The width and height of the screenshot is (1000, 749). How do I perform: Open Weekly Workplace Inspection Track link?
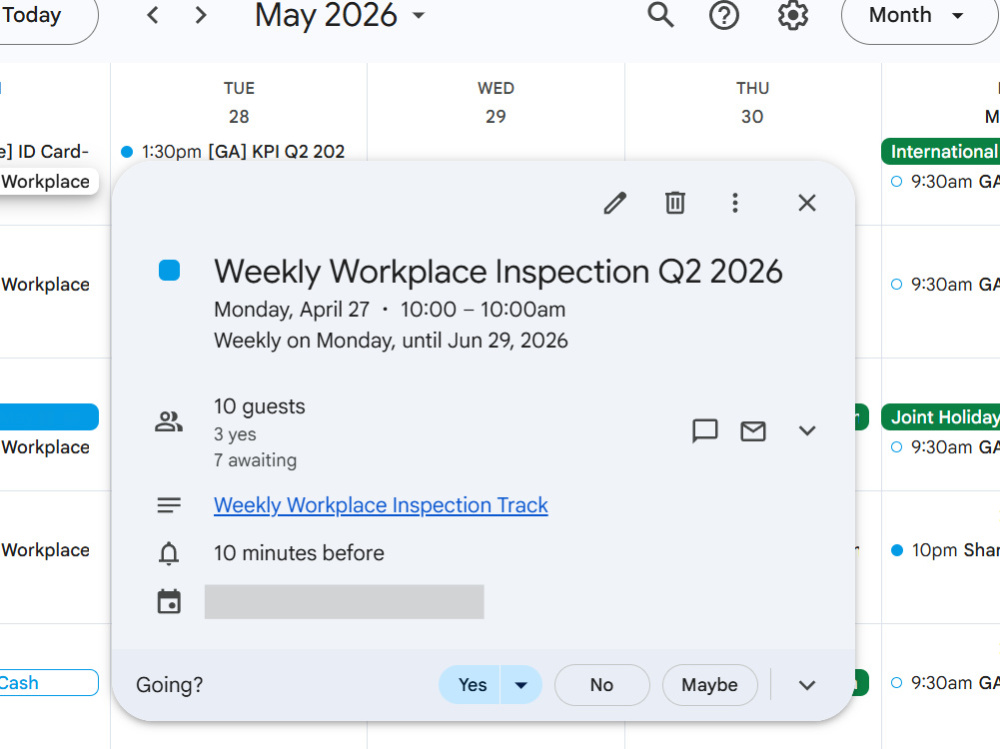(x=381, y=505)
